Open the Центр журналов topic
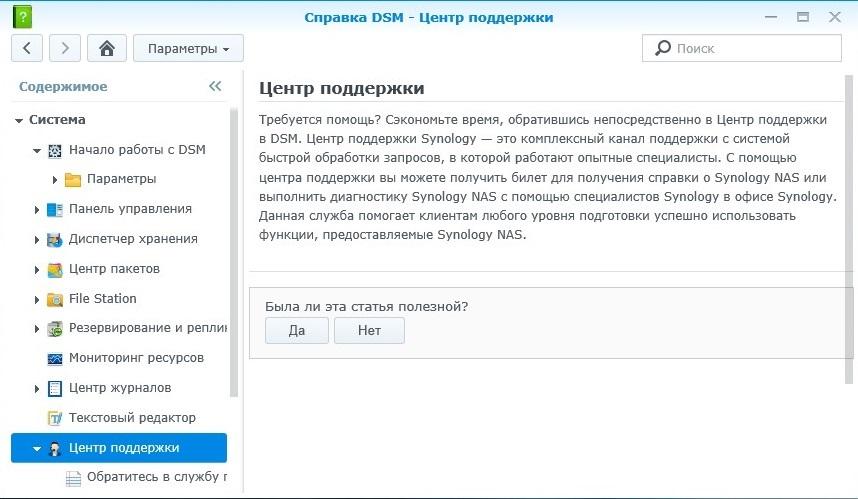The image size is (858, 499). 120,388
